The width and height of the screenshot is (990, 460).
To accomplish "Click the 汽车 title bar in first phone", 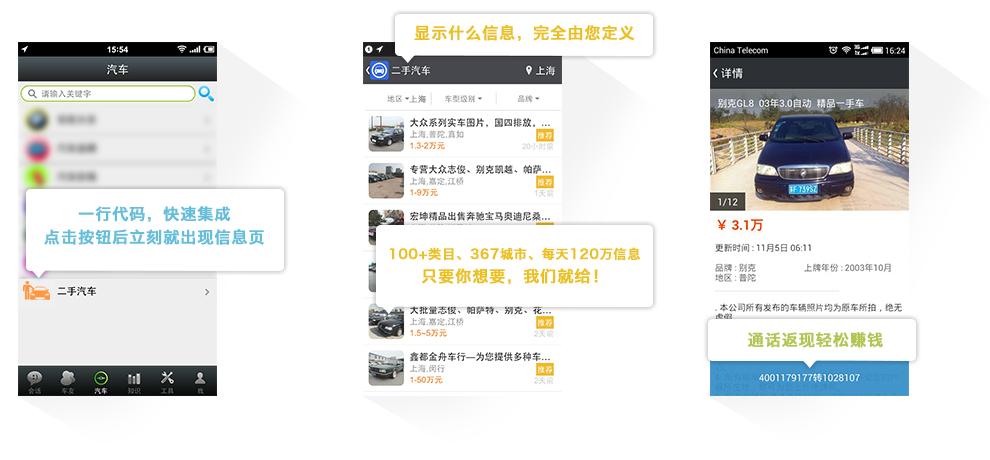I will click(x=117, y=69).
